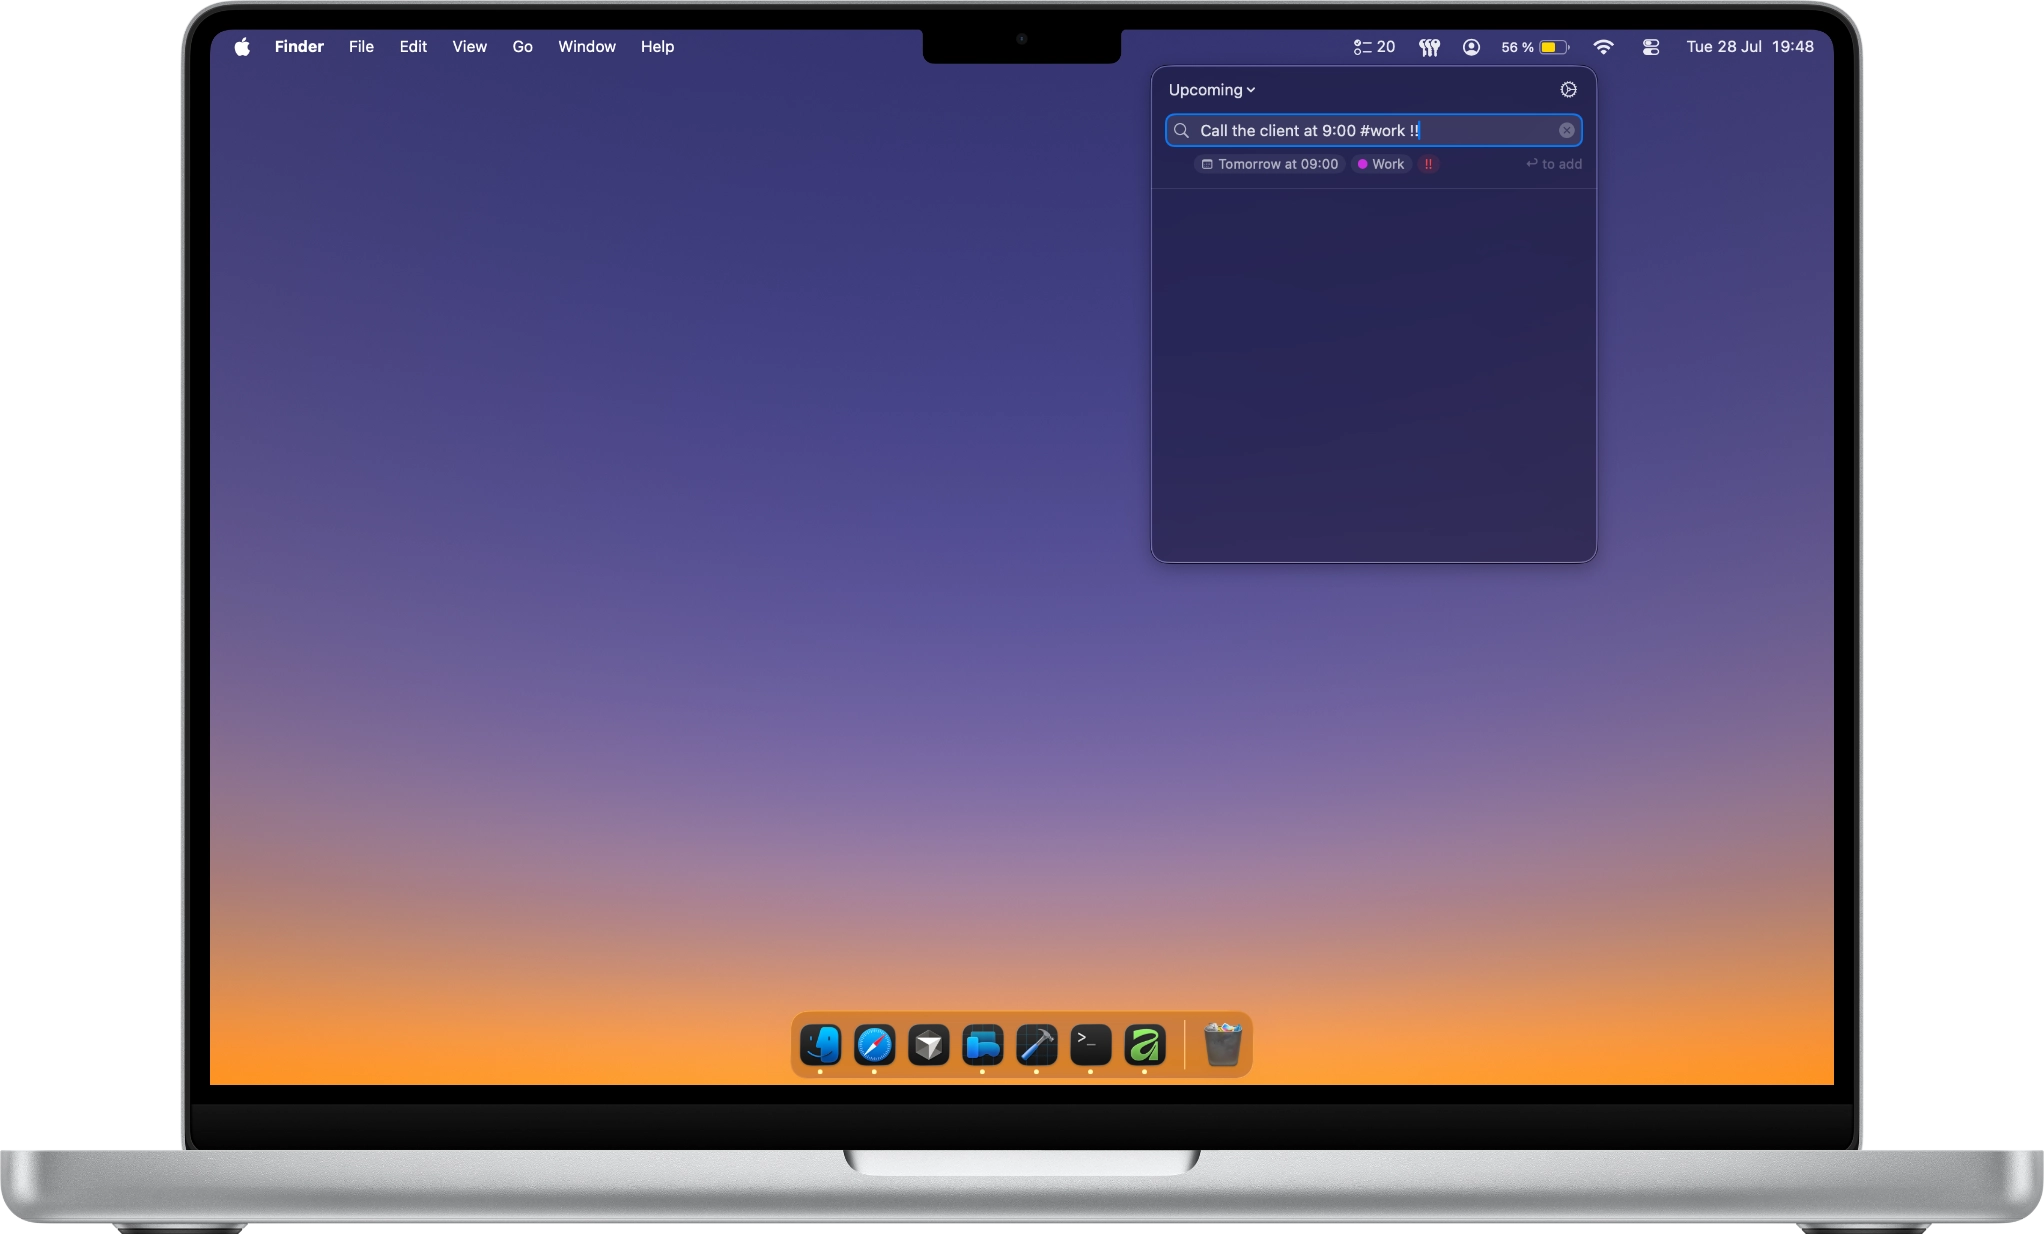This screenshot has width=2044, height=1234.
Task: Click the Tomorrow at 09:00 date chip
Action: coord(1270,164)
